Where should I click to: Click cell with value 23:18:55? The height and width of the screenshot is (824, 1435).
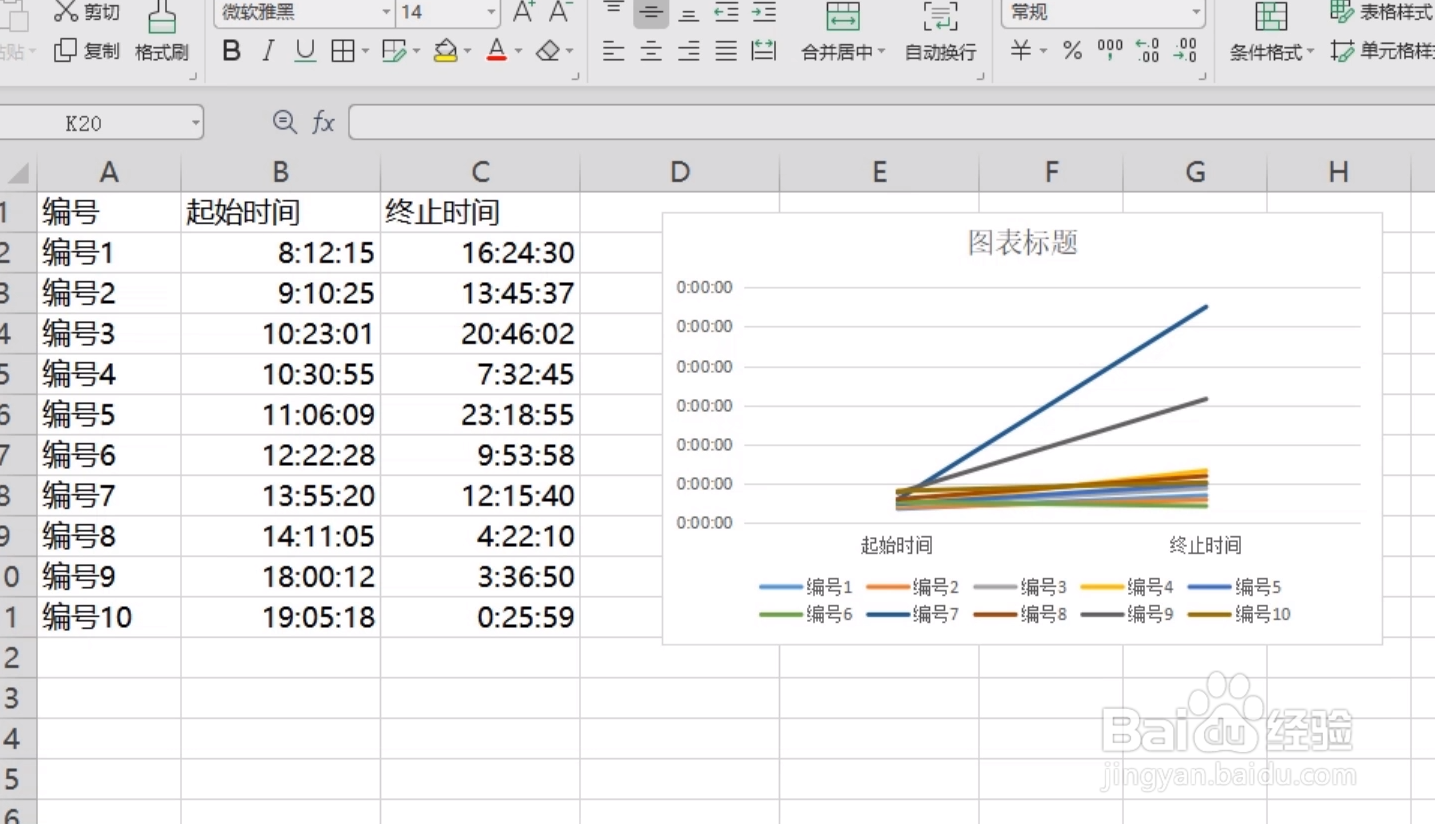click(481, 415)
